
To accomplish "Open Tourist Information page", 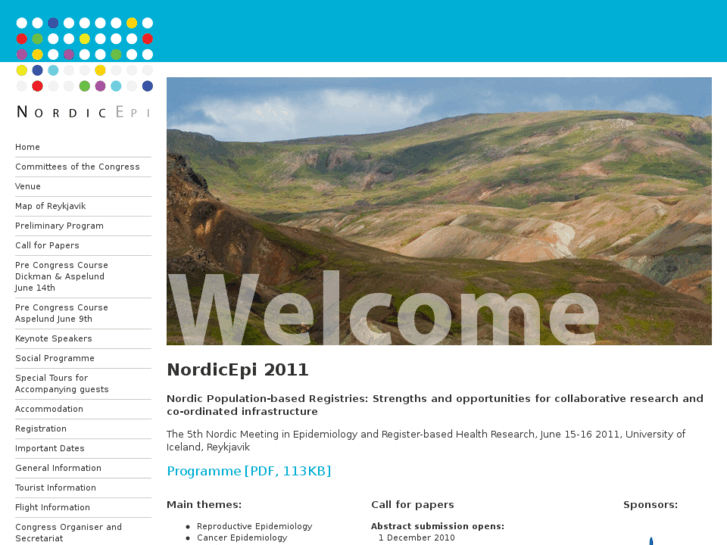I will (56, 487).
